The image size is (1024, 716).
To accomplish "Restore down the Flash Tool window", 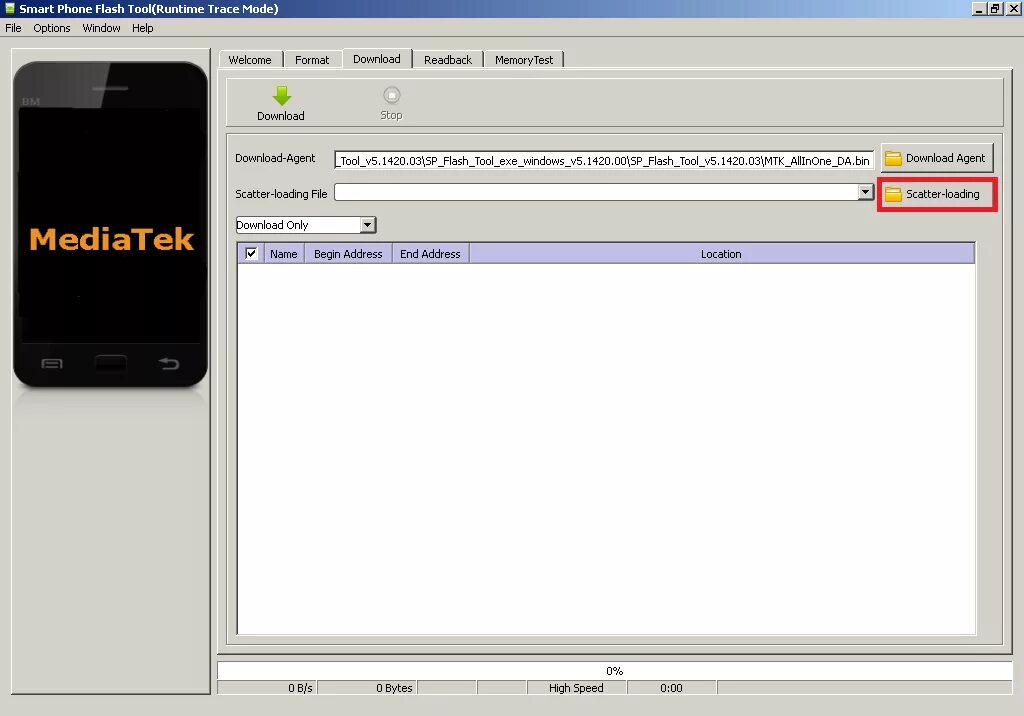I will [x=995, y=8].
